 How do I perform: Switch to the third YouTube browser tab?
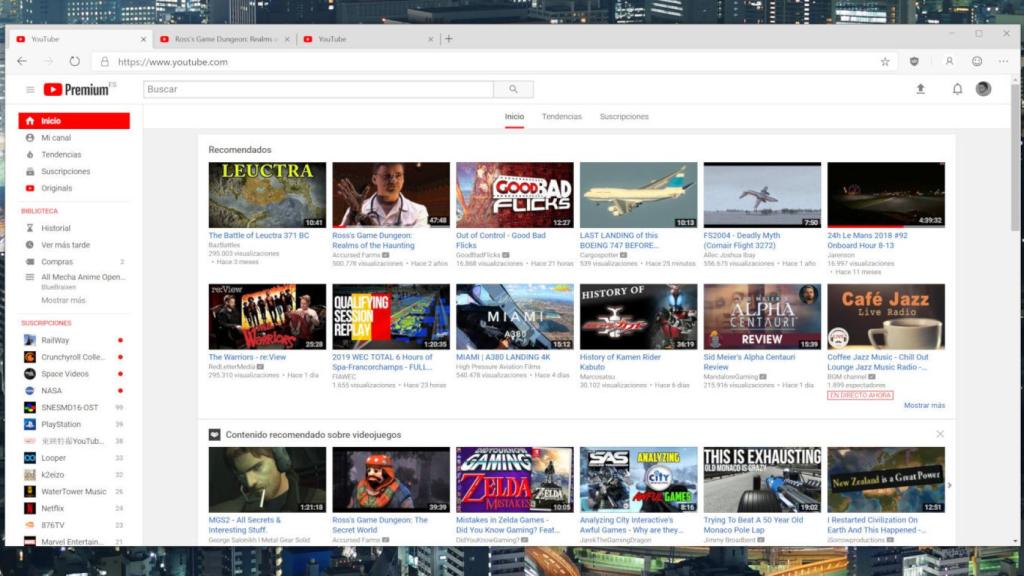[367, 39]
